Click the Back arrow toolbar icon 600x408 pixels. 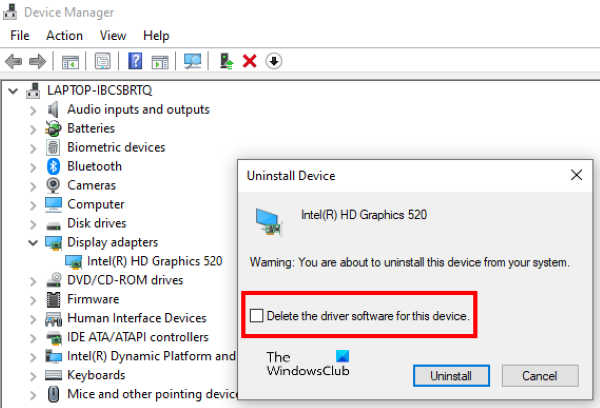click(x=15, y=61)
